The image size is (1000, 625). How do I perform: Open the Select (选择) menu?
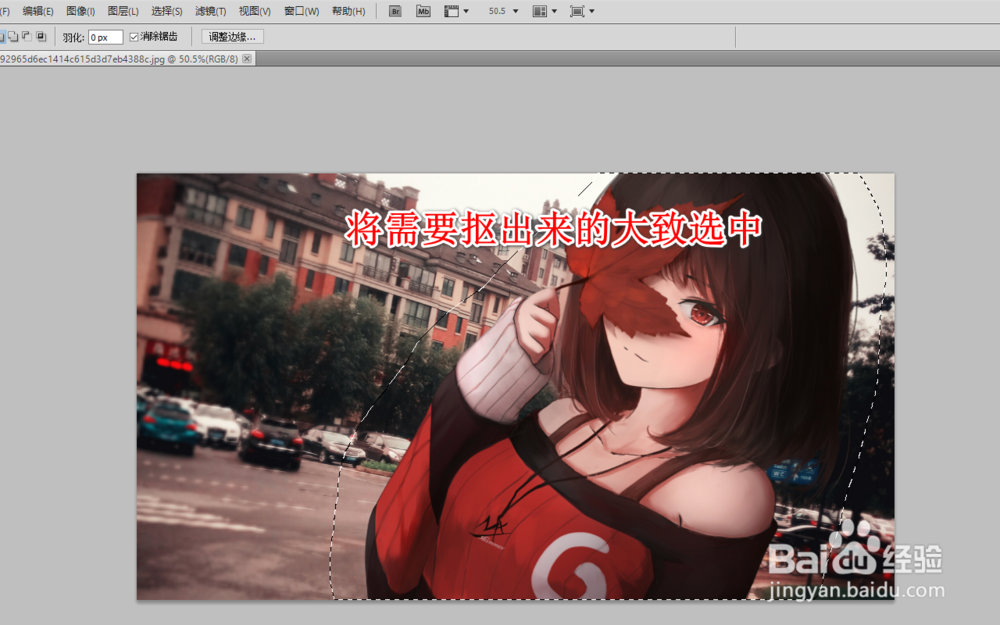(166, 11)
